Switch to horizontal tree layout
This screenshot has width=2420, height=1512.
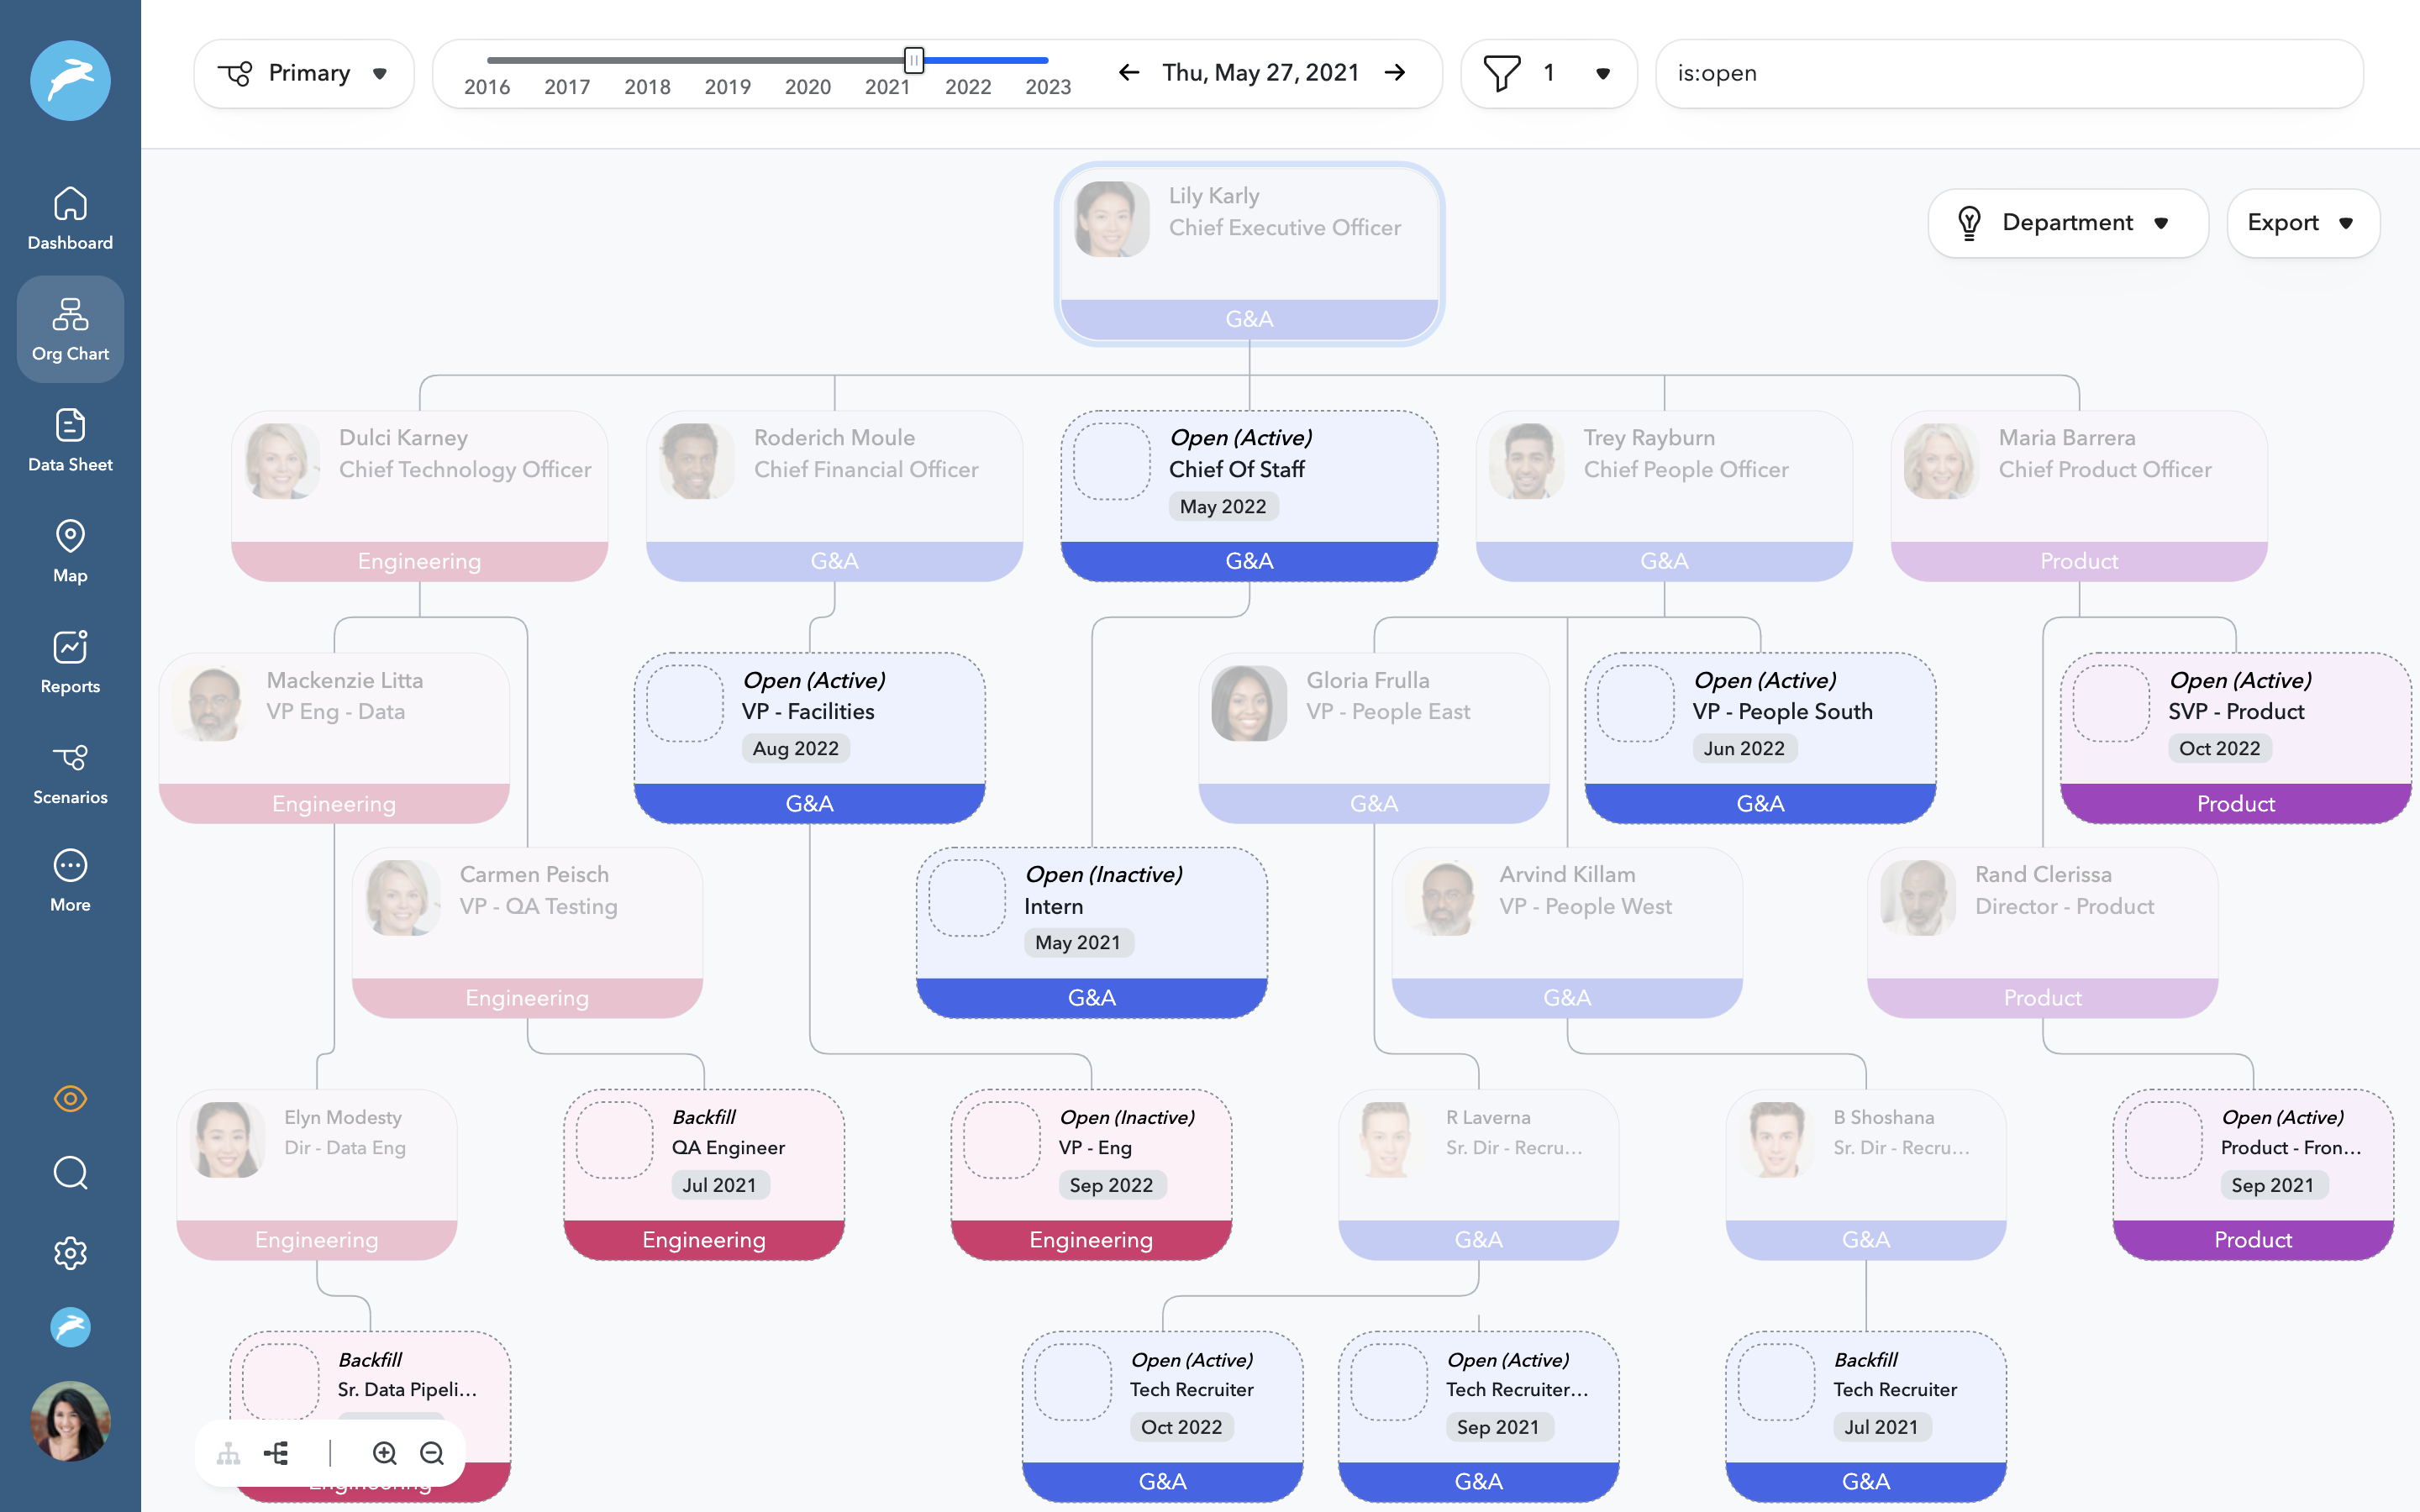tap(277, 1453)
